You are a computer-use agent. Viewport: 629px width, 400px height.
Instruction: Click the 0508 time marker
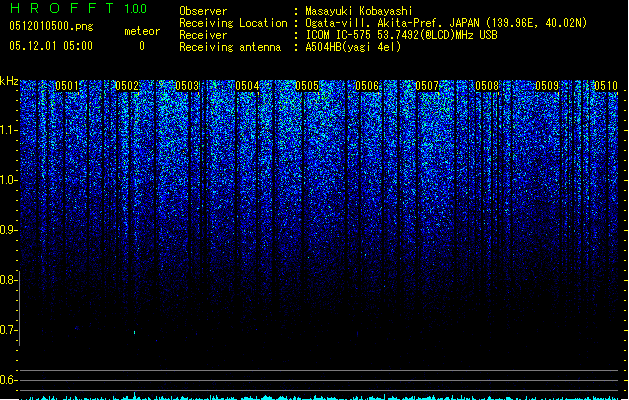click(x=487, y=86)
